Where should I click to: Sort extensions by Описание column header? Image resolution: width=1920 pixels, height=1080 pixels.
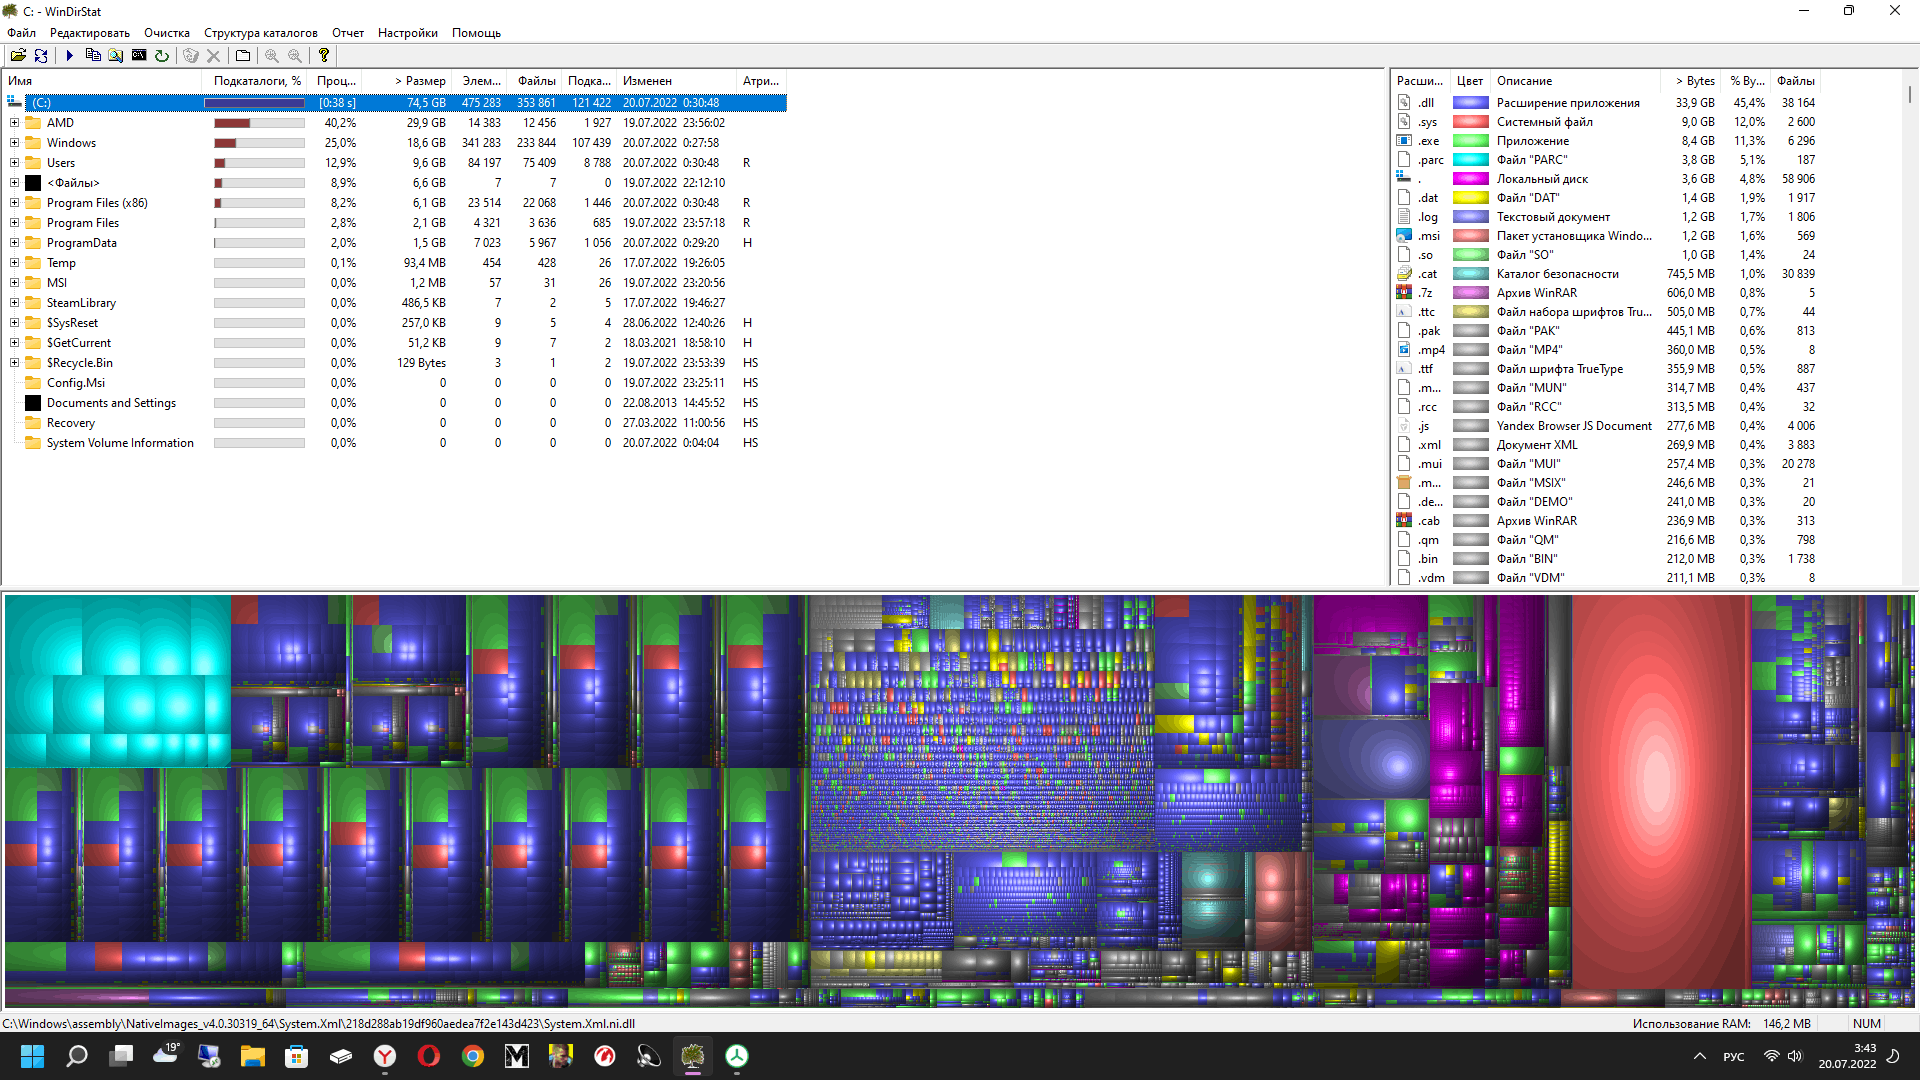coord(1524,81)
